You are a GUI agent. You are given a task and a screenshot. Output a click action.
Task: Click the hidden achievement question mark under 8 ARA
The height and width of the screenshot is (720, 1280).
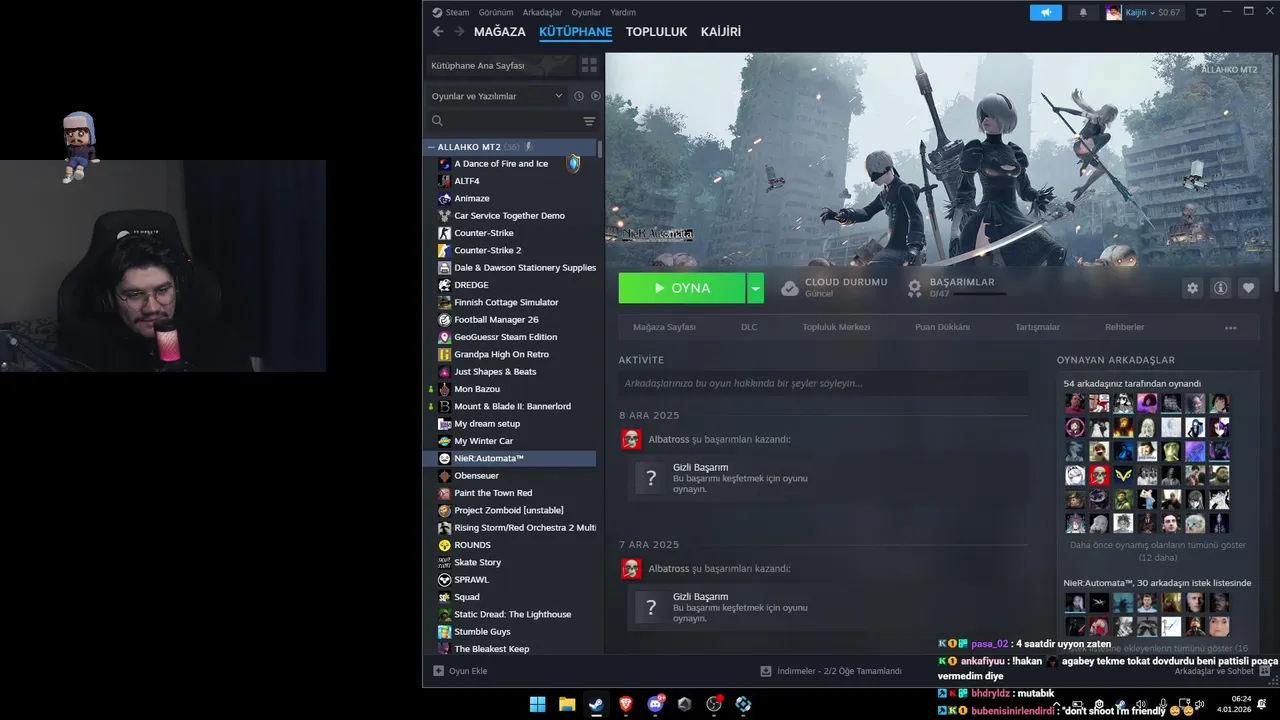click(651, 478)
